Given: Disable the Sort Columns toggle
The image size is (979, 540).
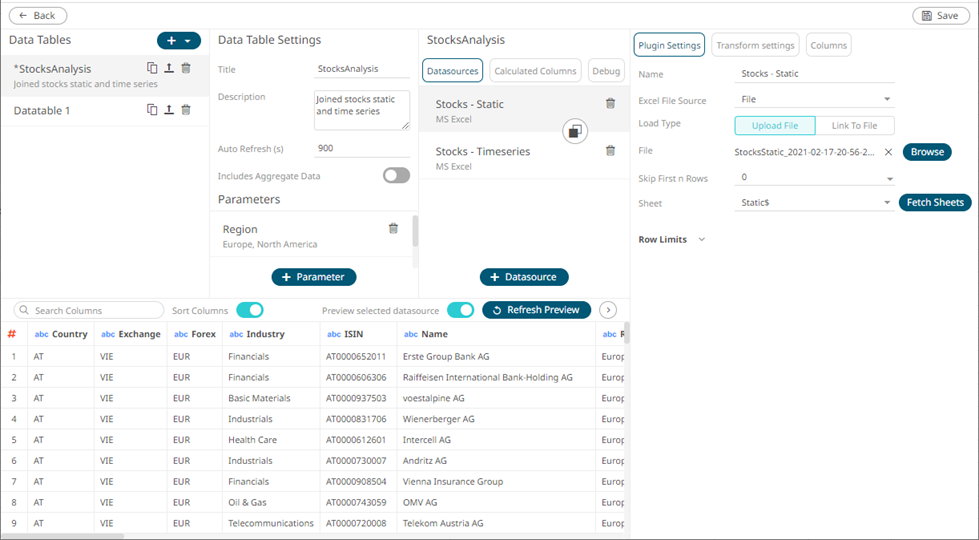Looking at the screenshot, I should pos(249,310).
